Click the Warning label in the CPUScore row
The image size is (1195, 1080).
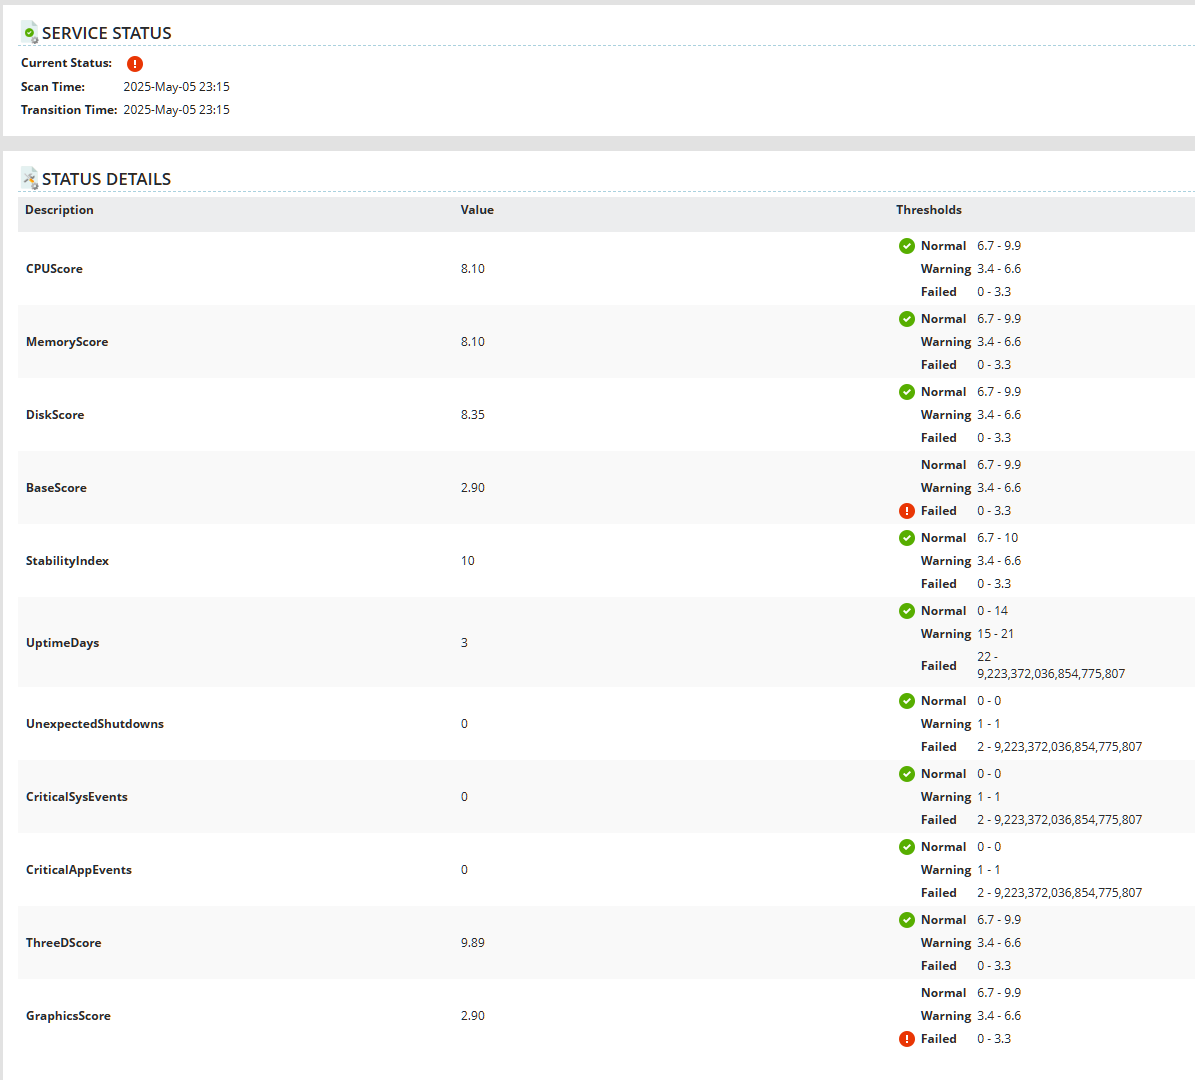[946, 269]
